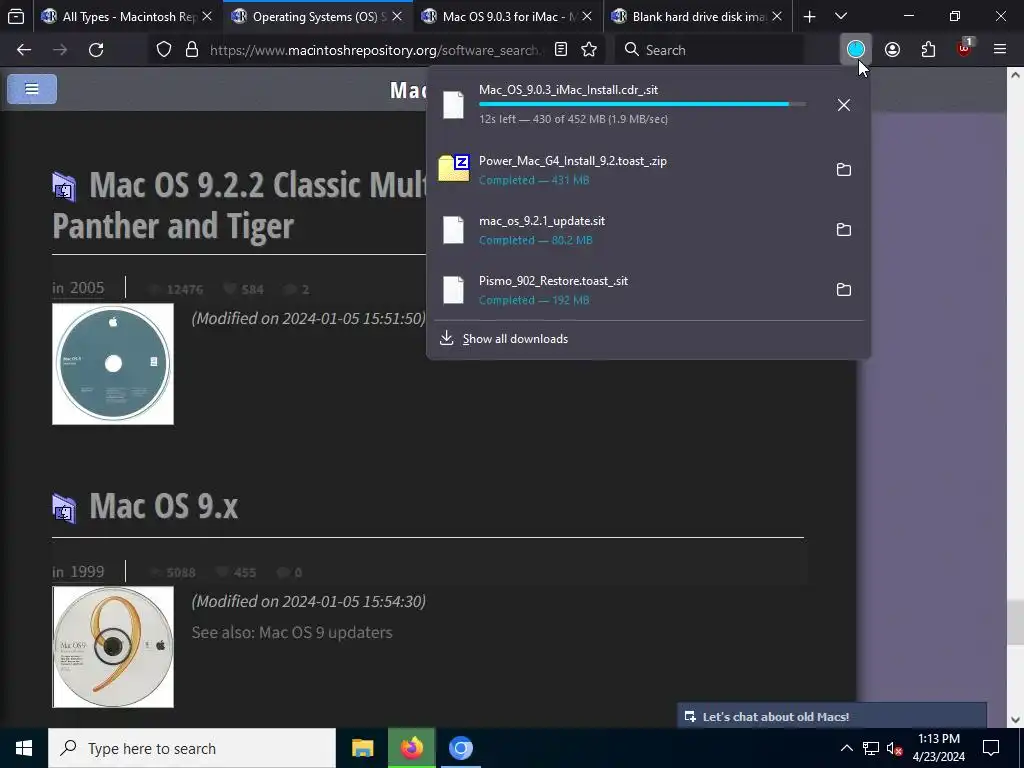Screen dimensions: 1024x768
Task: Open Firefox application menu
Action: (1000, 50)
